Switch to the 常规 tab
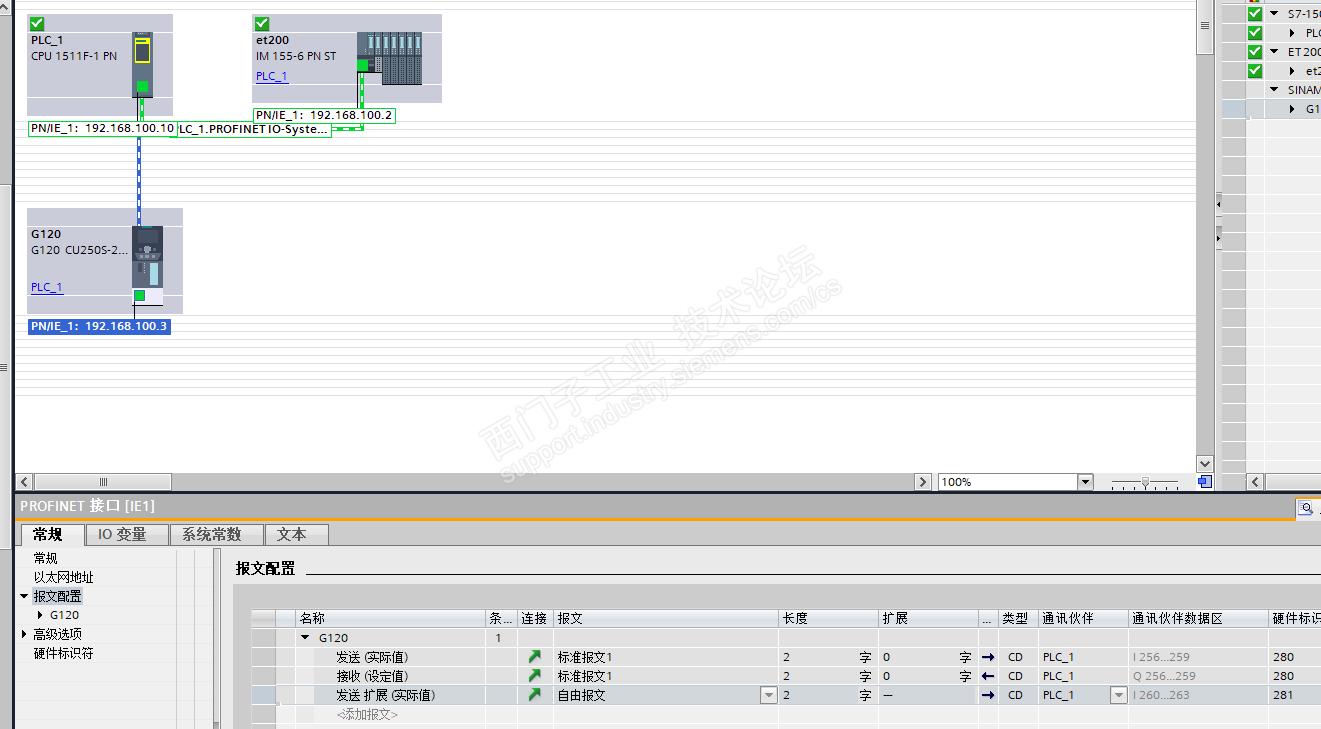Viewport: 1321px width, 729px height. point(51,535)
